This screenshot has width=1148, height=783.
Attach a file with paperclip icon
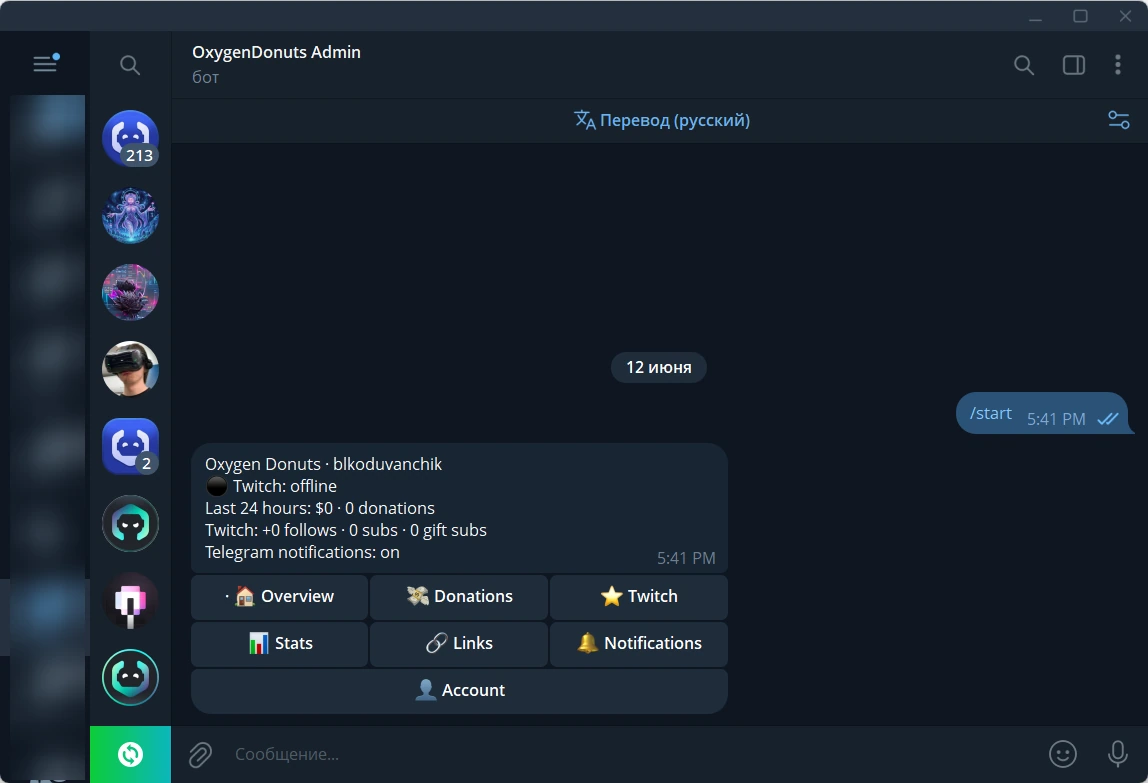[200, 754]
